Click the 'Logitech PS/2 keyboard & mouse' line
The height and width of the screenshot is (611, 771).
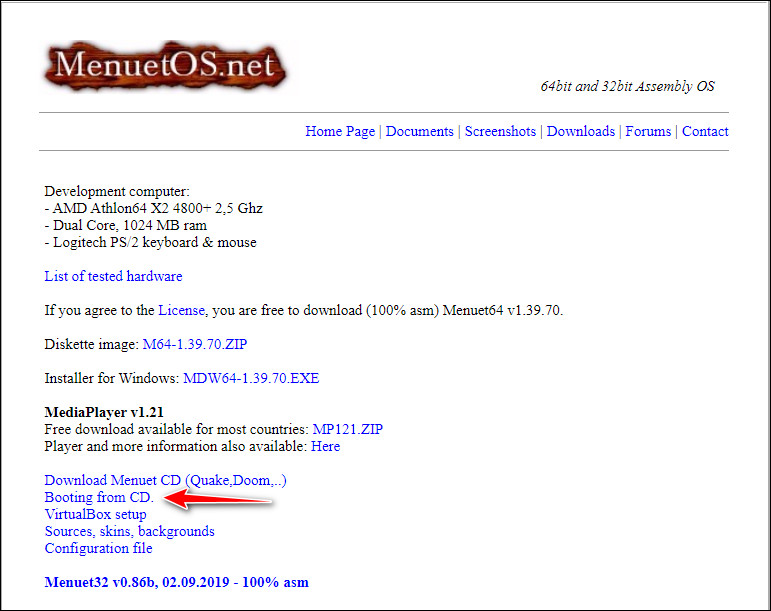pyautogui.click(x=150, y=242)
